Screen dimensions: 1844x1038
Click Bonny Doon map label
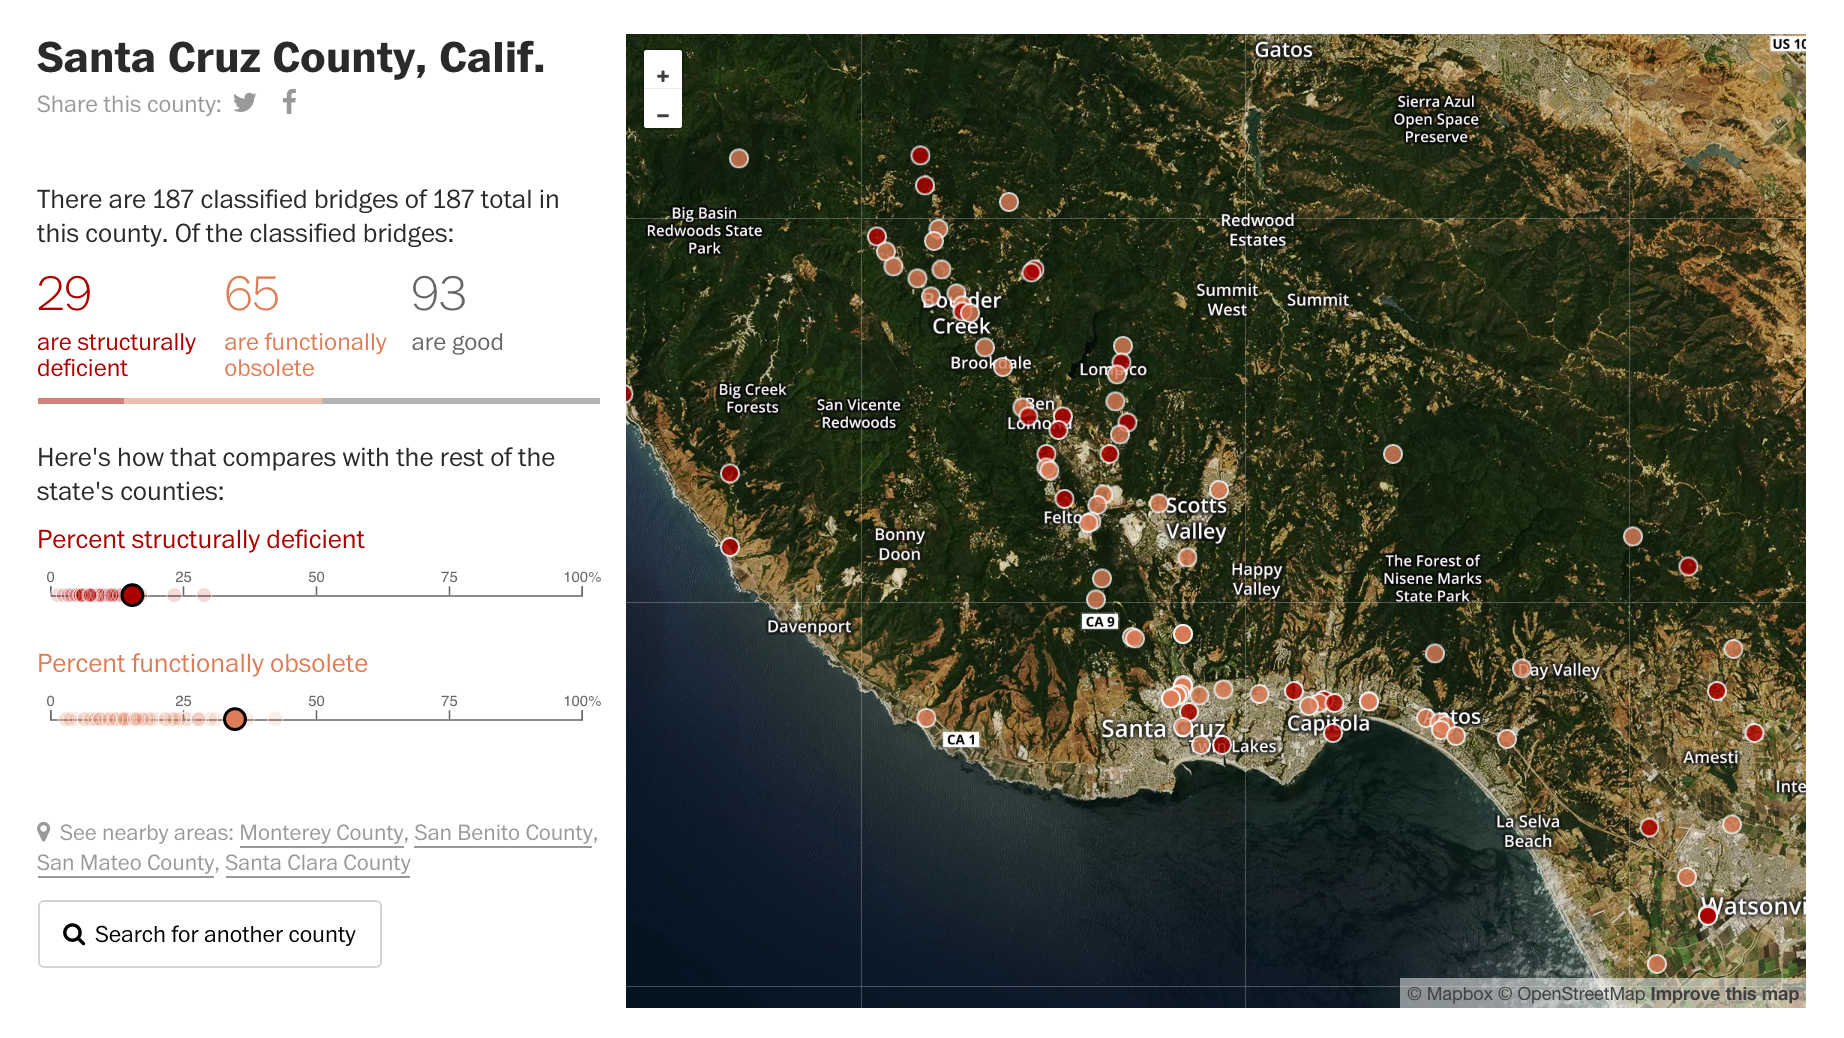tap(899, 544)
